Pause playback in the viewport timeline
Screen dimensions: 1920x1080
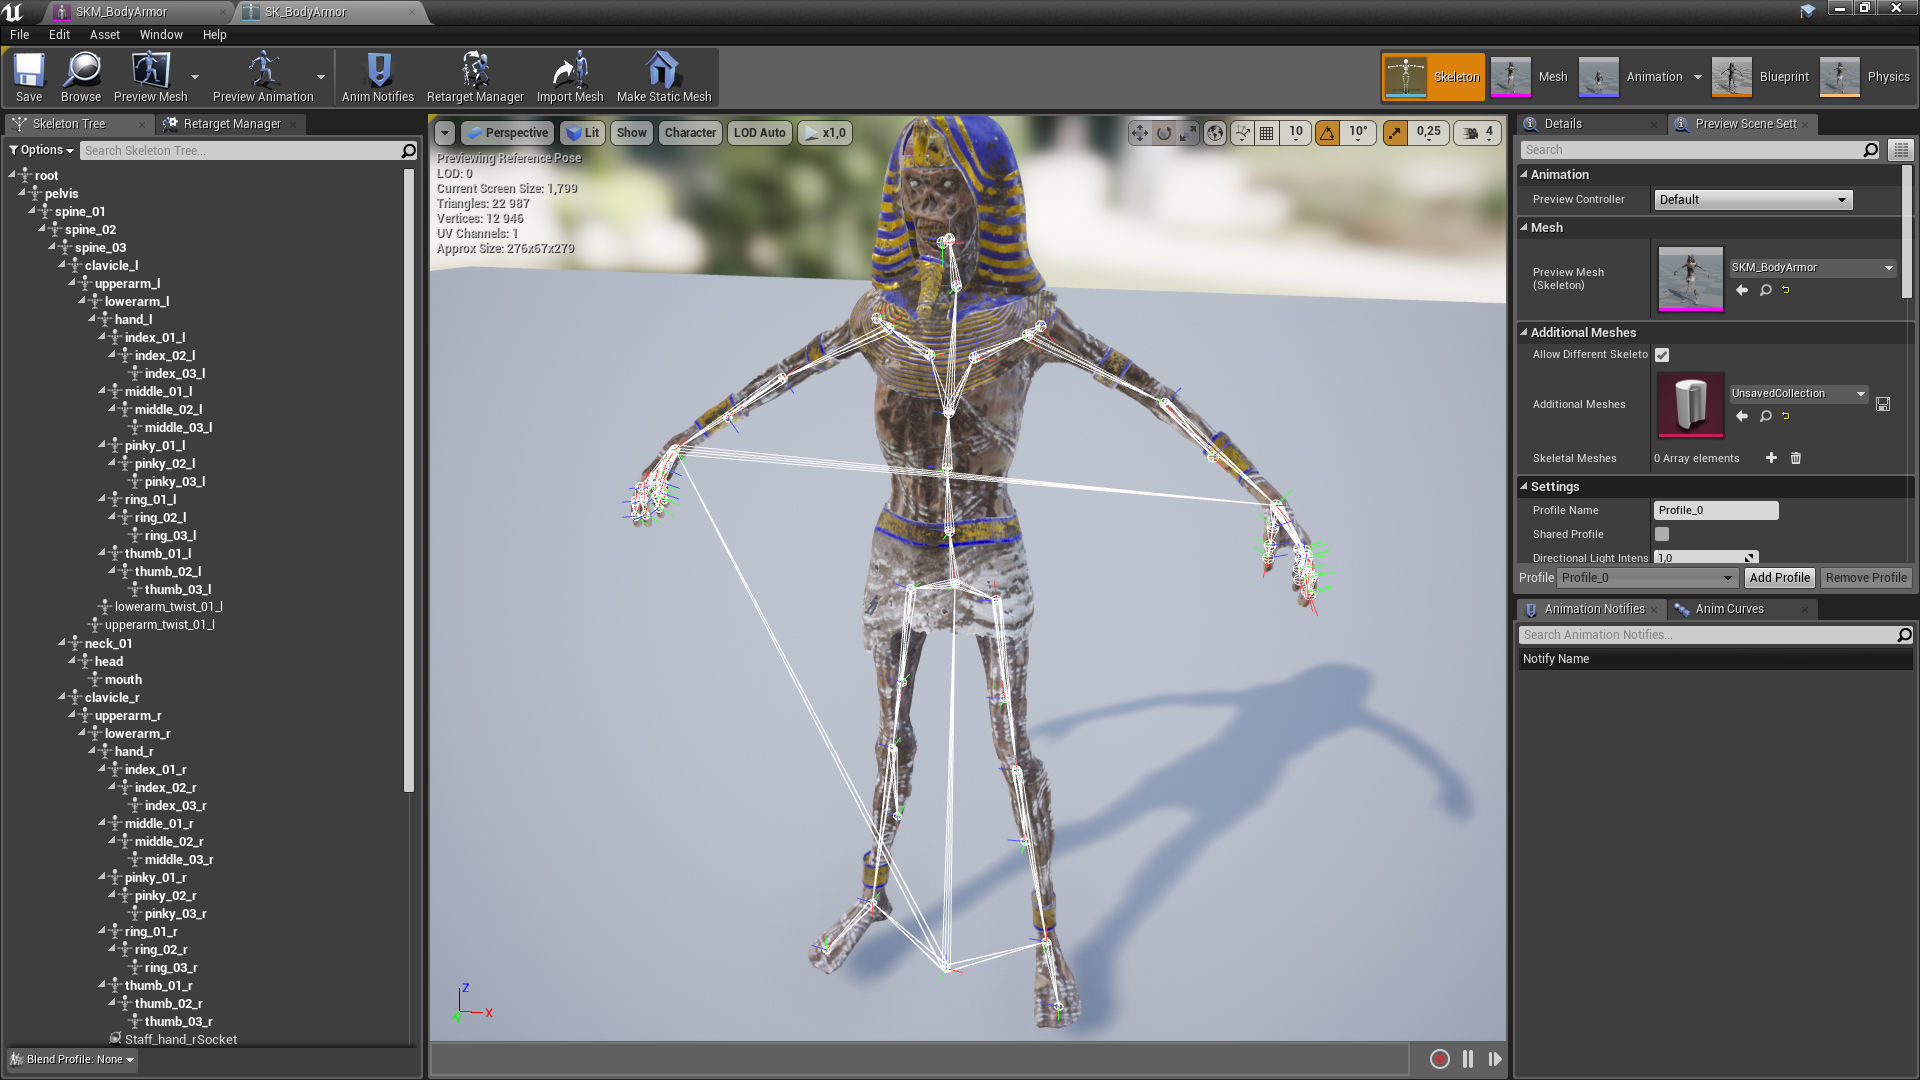click(1467, 1059)
